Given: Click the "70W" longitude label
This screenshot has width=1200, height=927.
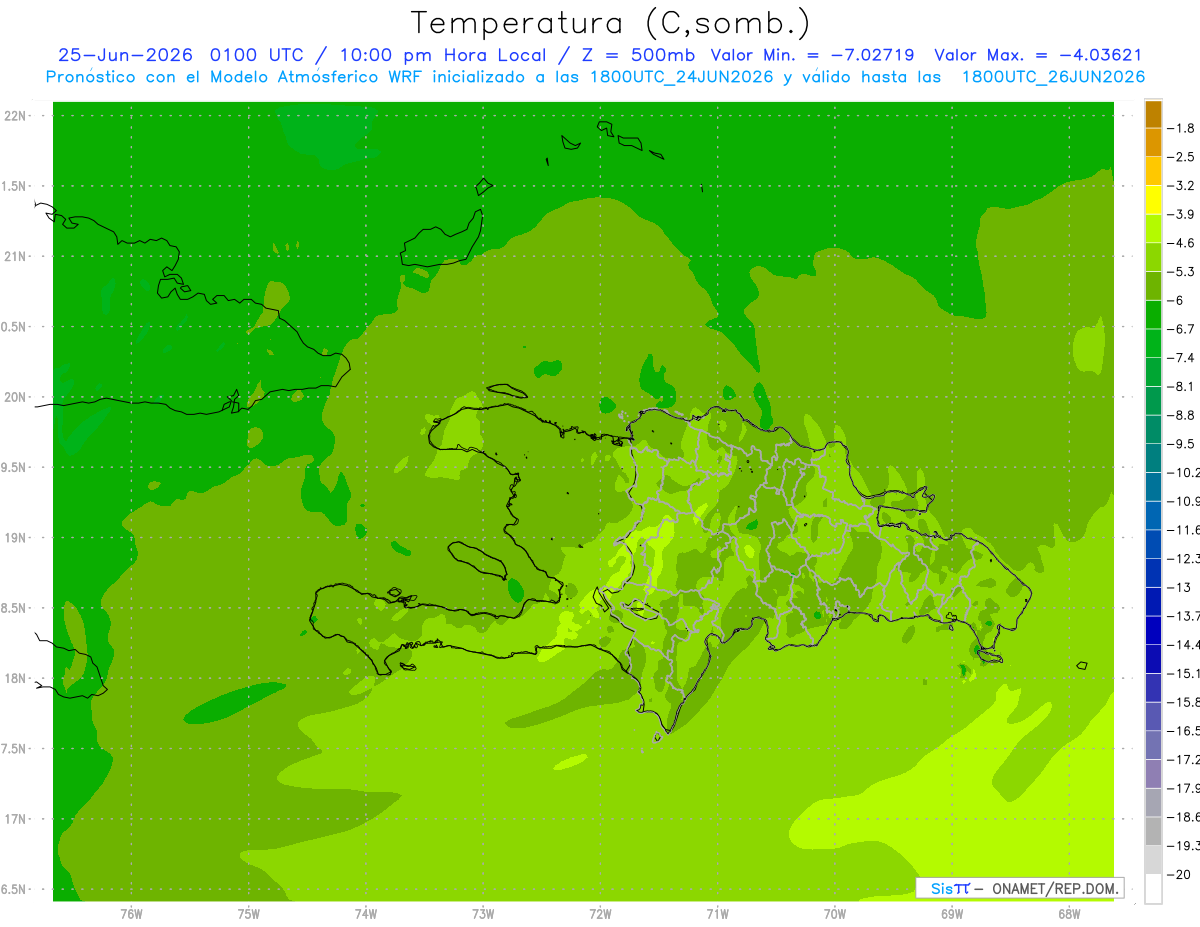Looking at the screenshot, I should 835,913.
